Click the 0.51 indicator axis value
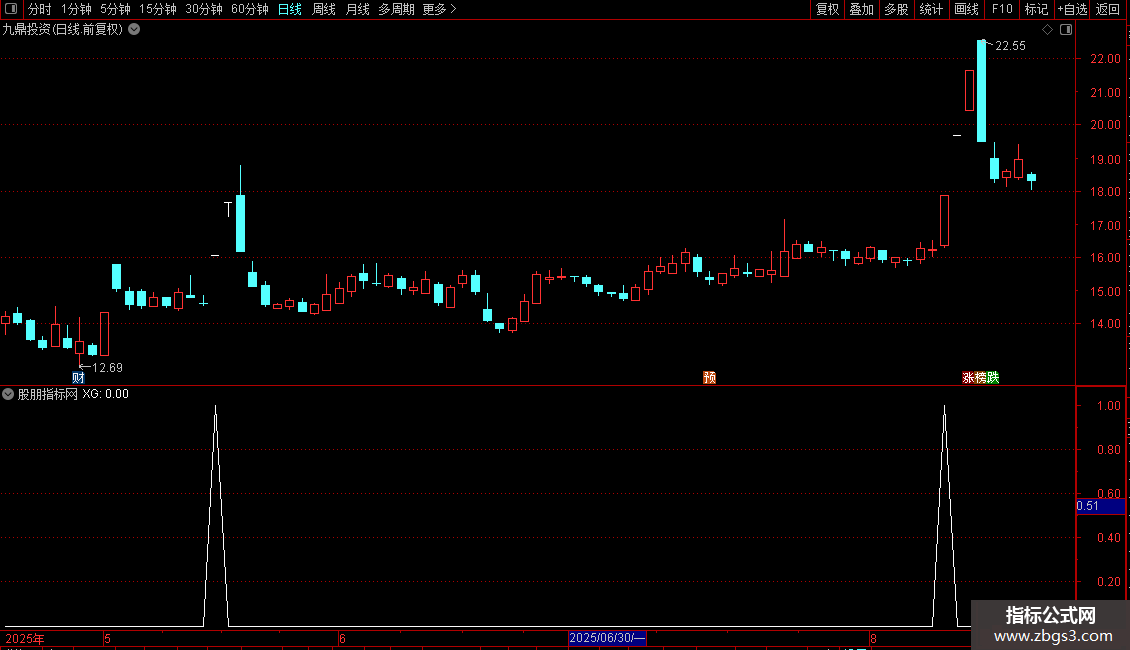The image size is (1130, 650). pos(1100,506)
